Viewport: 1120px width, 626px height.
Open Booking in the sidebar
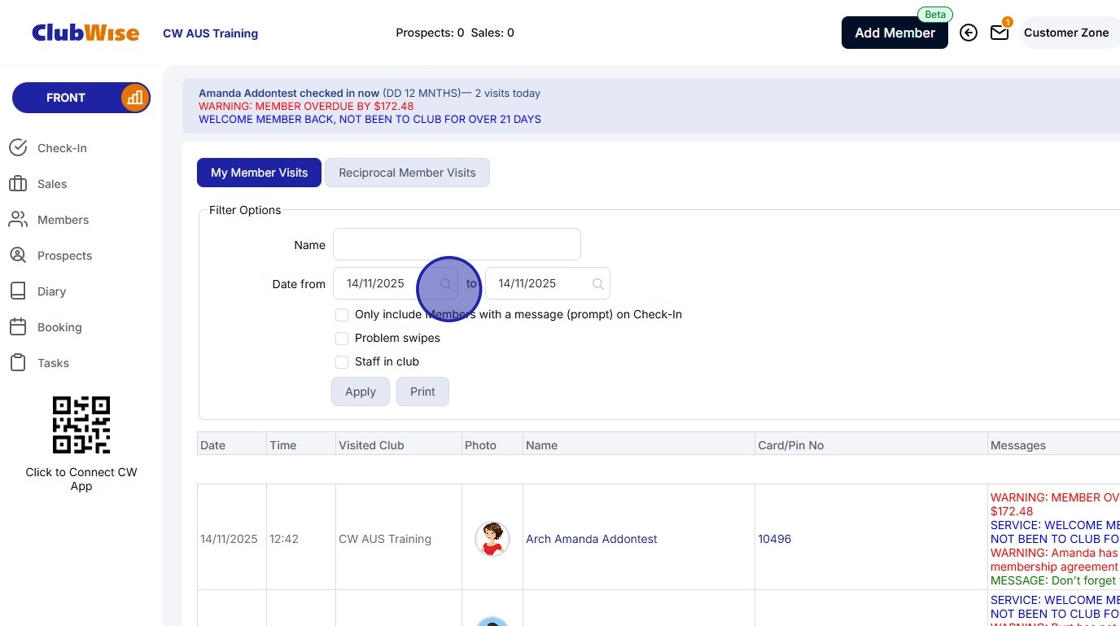(x=46, y=327)
